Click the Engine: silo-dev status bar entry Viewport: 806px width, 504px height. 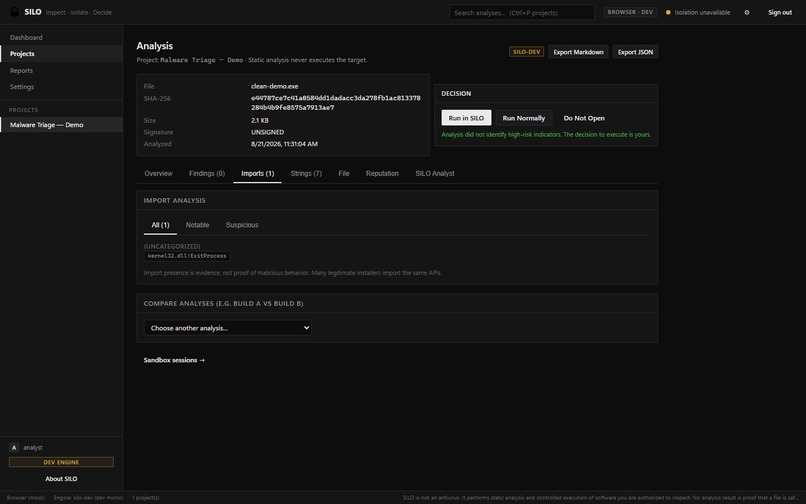[x=88, y=498]
